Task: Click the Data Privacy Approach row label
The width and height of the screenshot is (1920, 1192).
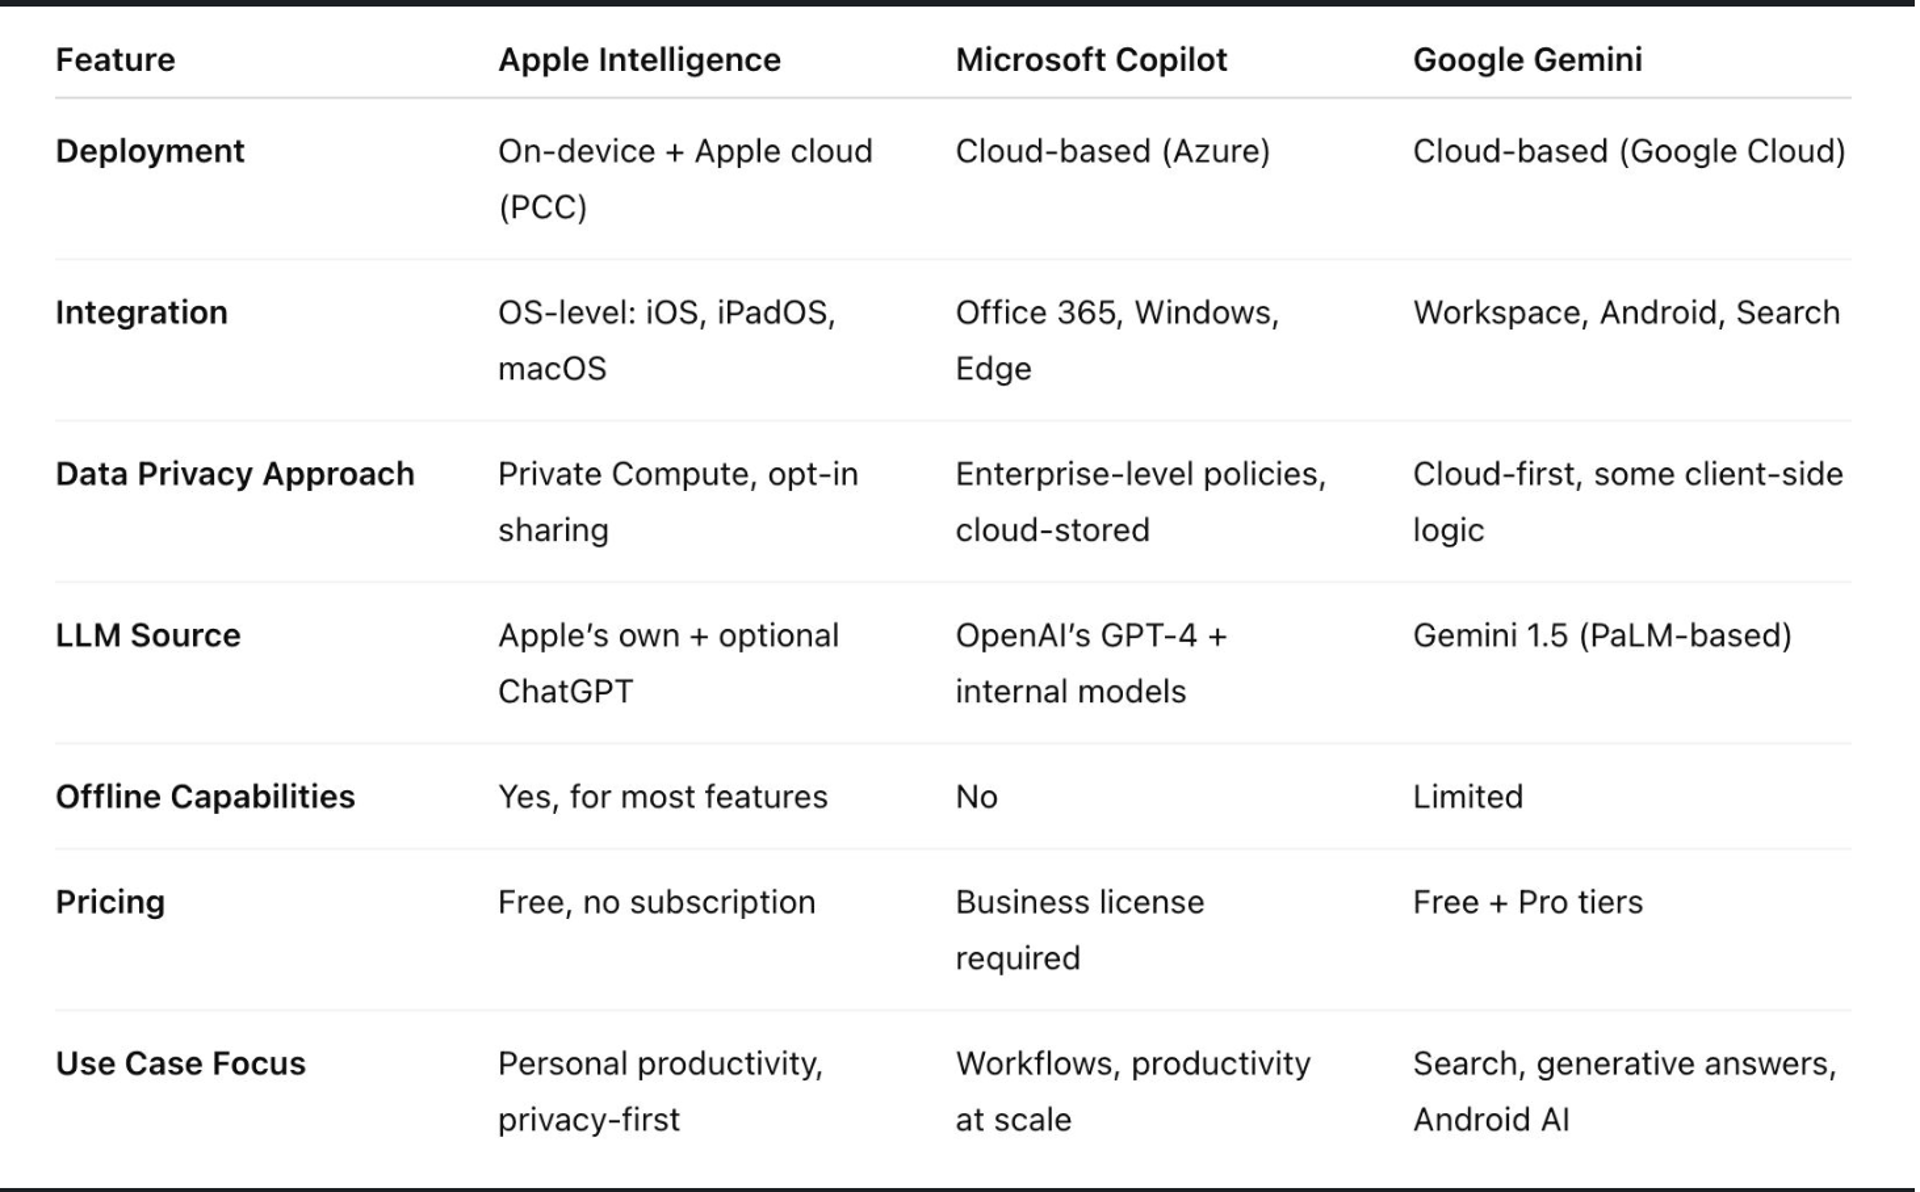Action: (235, 474)
